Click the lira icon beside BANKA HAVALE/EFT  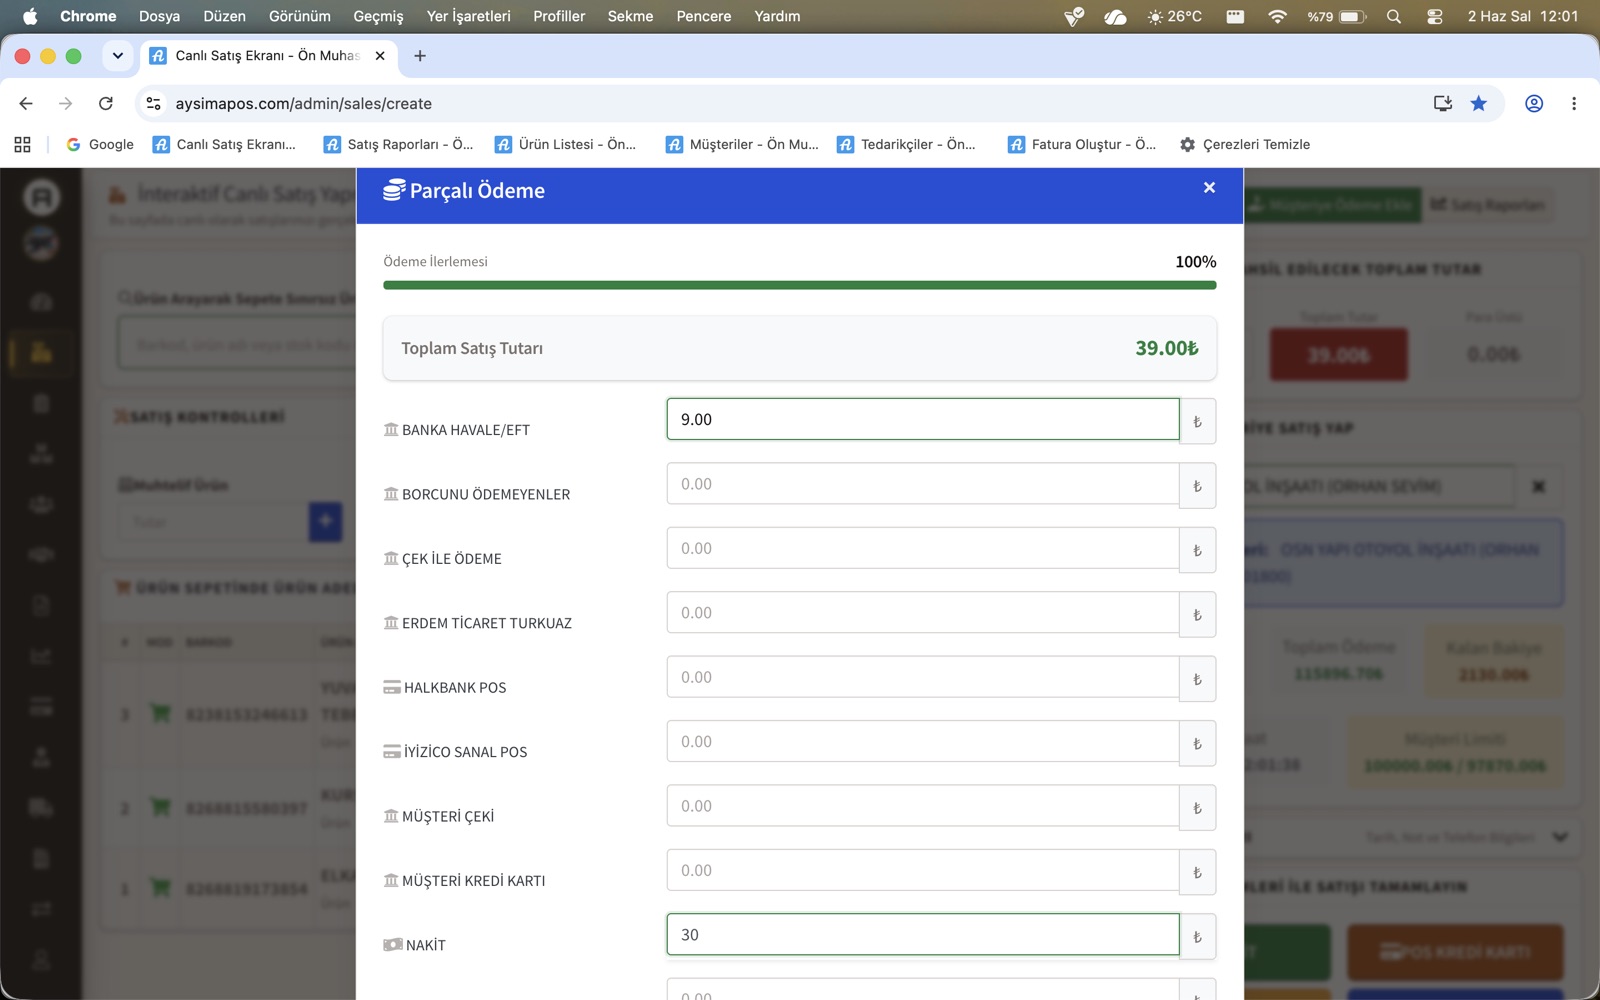click(1197, 421)
